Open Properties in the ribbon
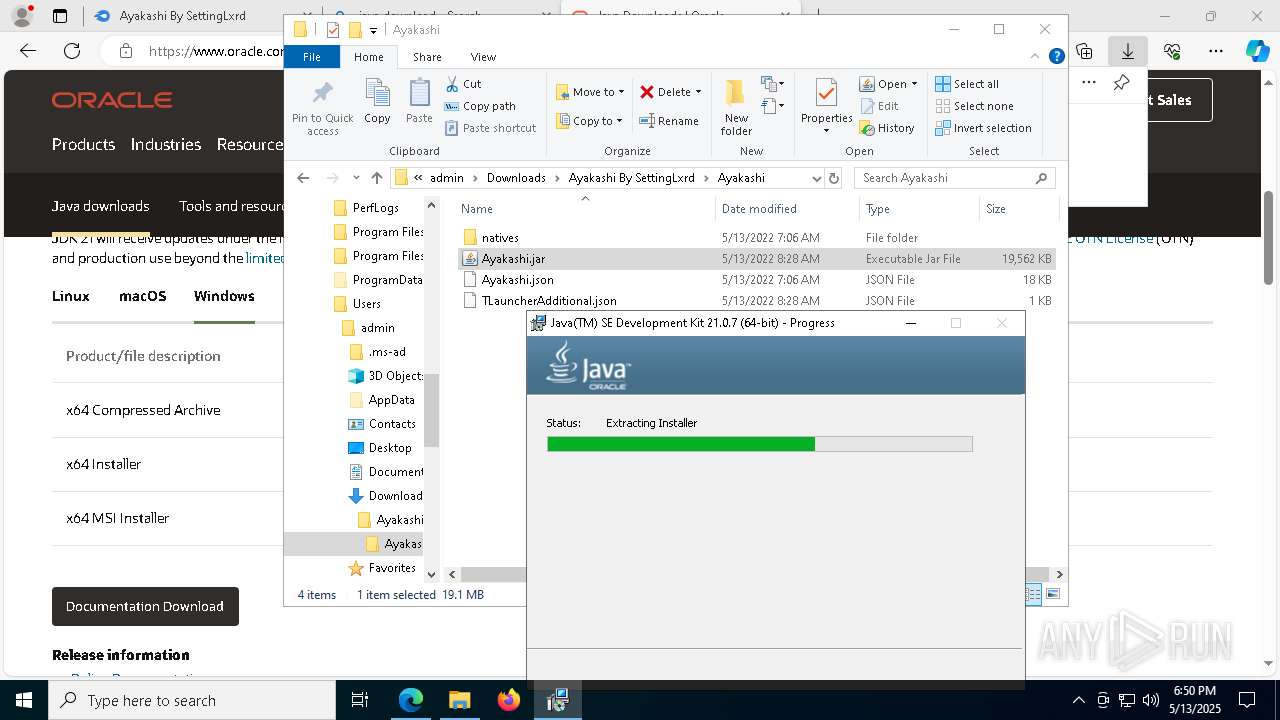This screenshot has height=720, width=1280. [x=826, y=107]
